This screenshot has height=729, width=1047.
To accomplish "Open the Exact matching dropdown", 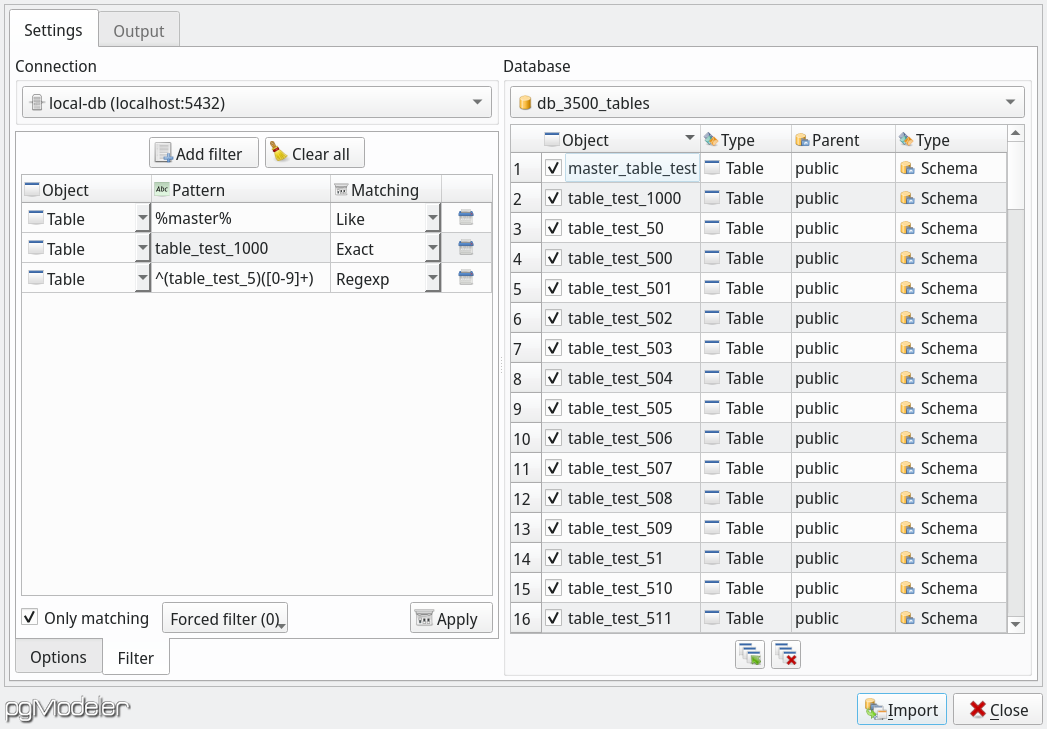I will tap(433, 248).
